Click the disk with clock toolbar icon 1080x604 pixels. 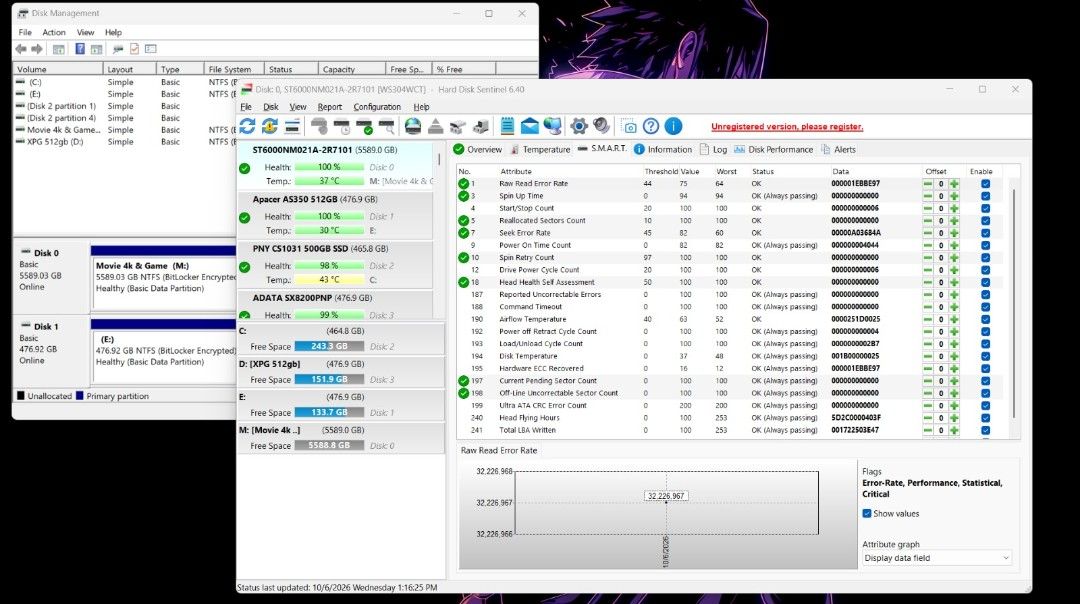tap(342, 126)
